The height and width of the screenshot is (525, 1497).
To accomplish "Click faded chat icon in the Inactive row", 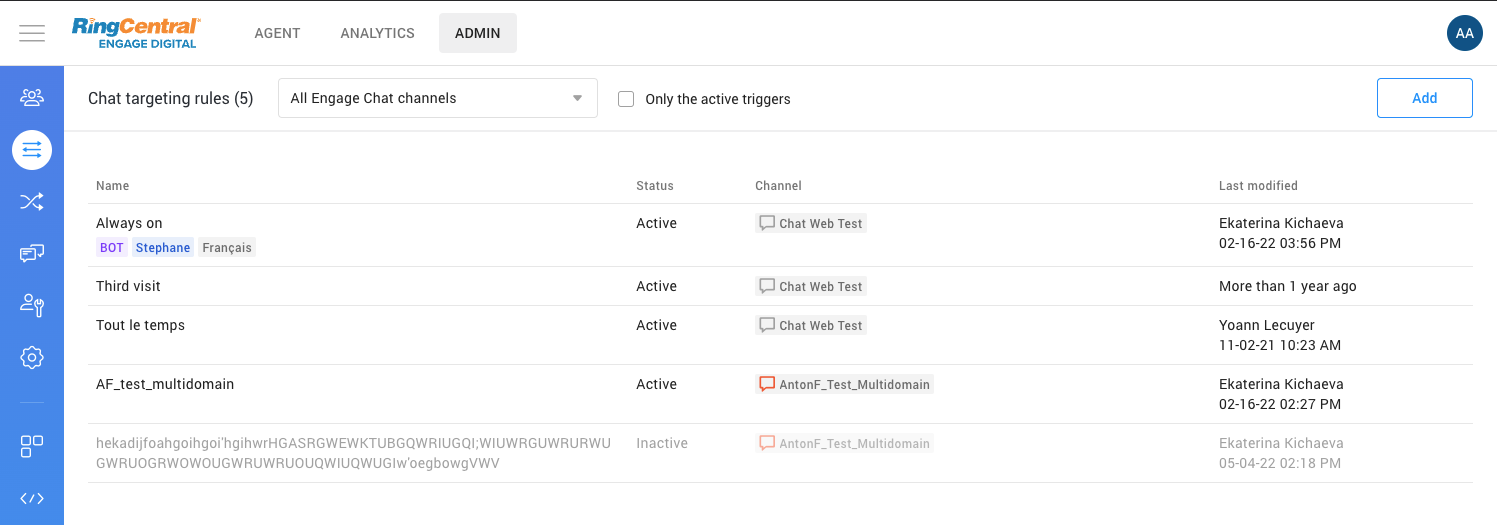I will tap(767, 443).
